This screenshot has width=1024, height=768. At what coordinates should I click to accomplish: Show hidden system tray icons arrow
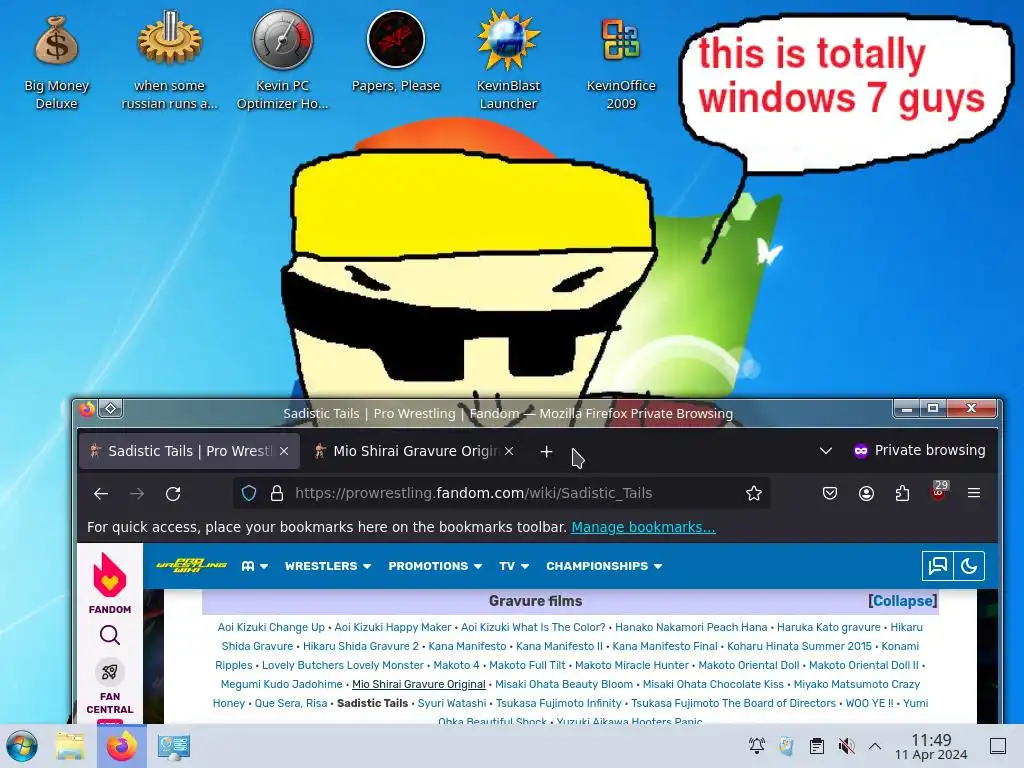[875, 746]
